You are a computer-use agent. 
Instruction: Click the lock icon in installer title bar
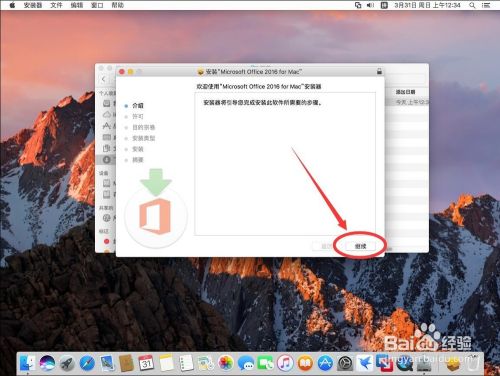click(379, 71)
